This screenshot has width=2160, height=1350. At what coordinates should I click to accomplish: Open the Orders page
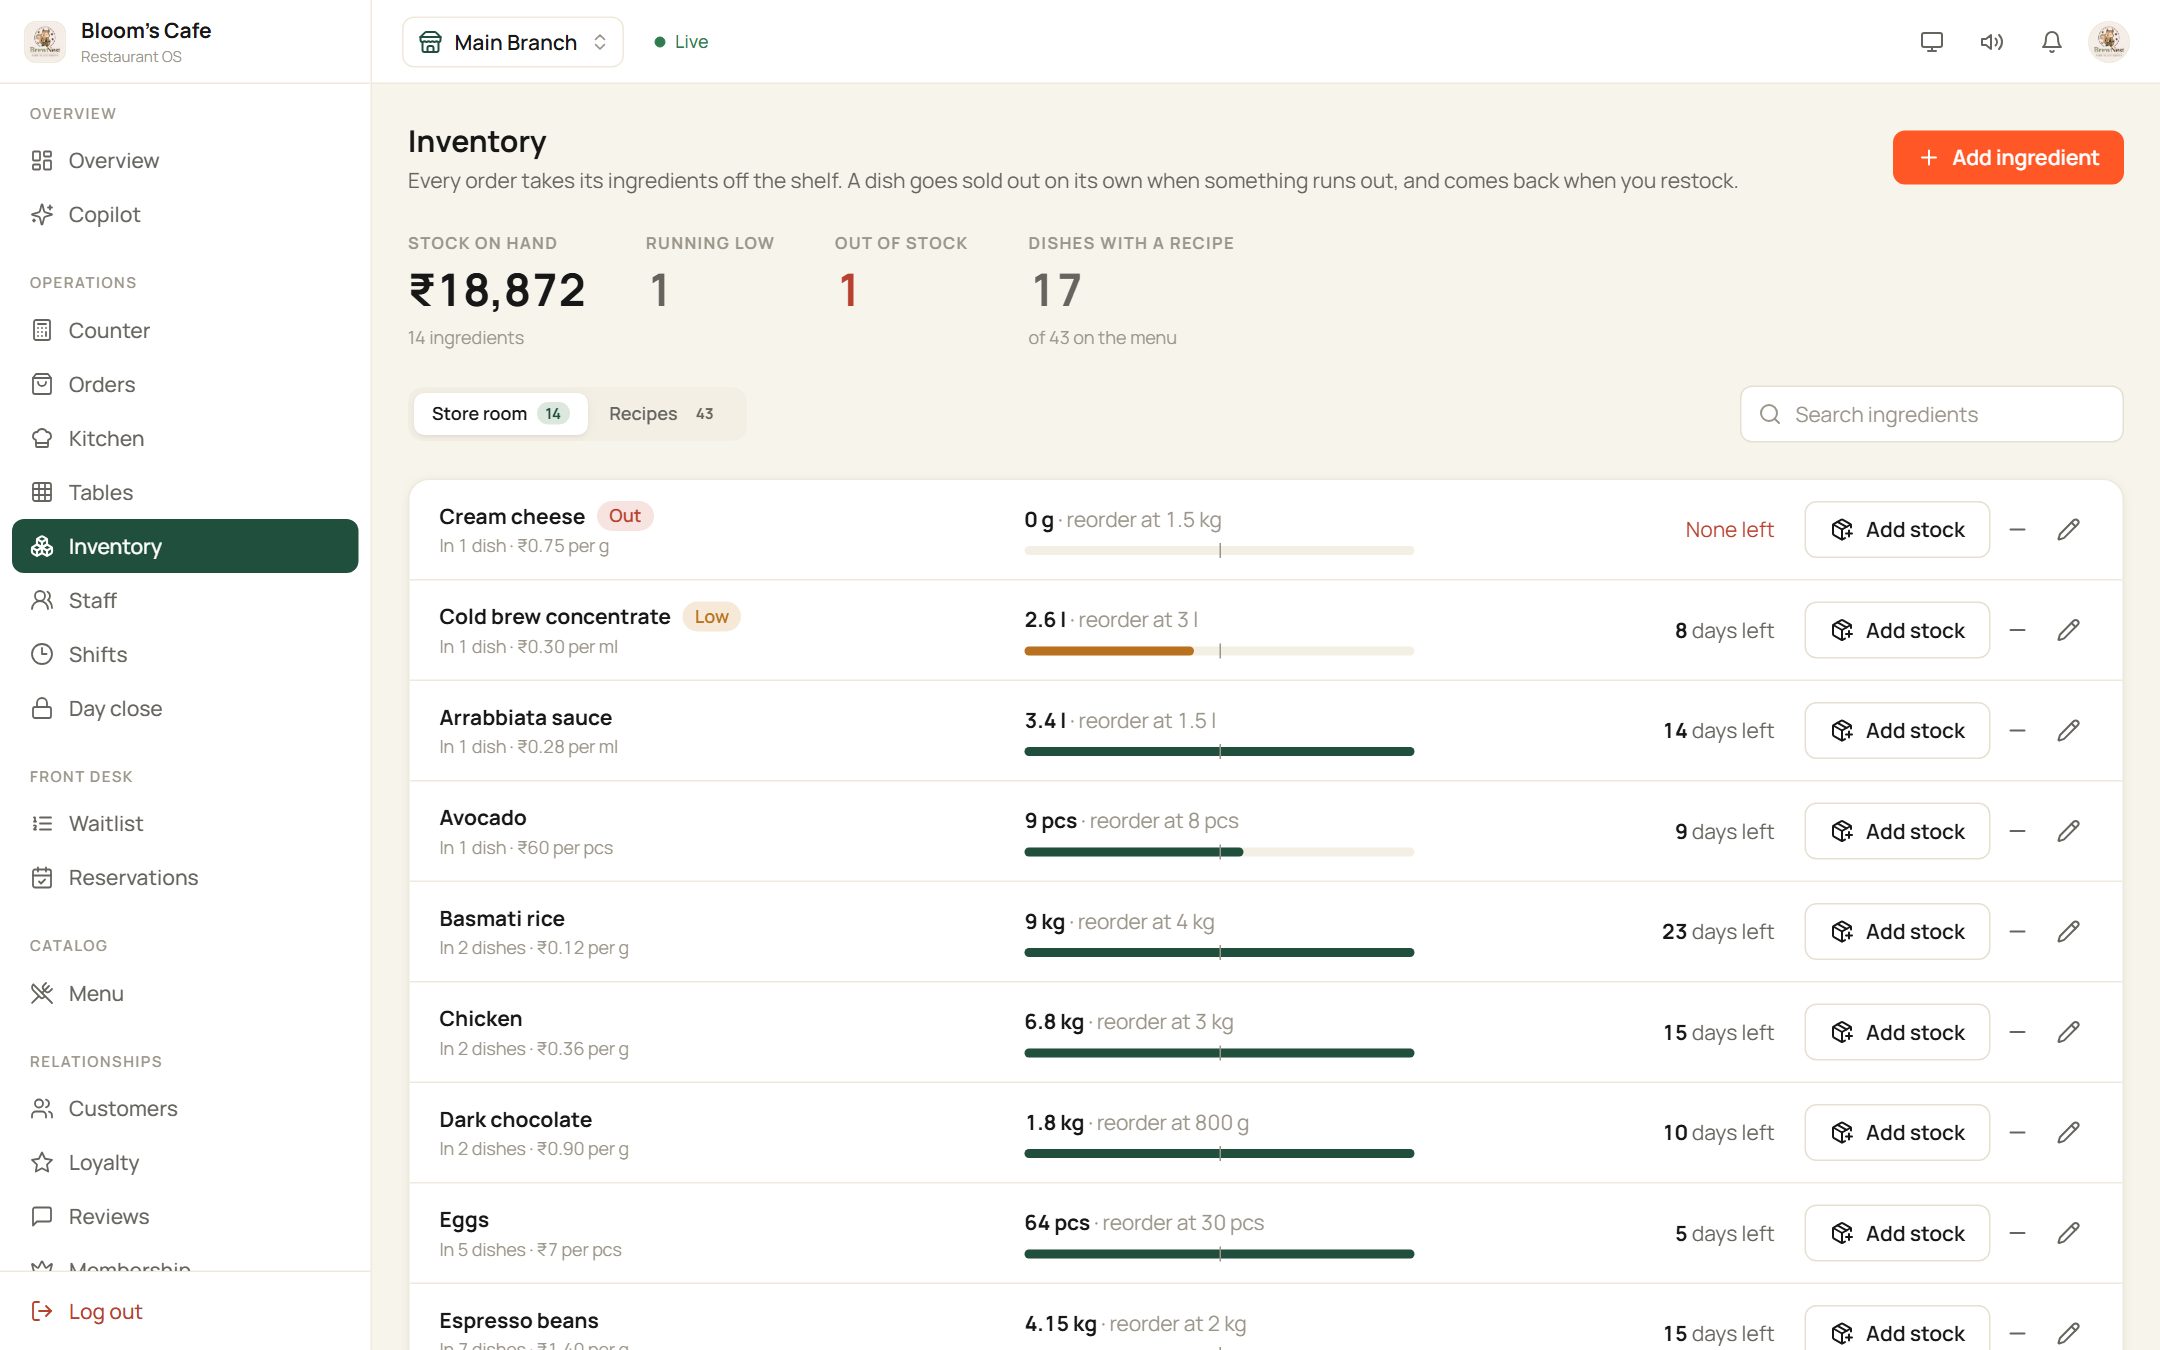tap(185, 384)
